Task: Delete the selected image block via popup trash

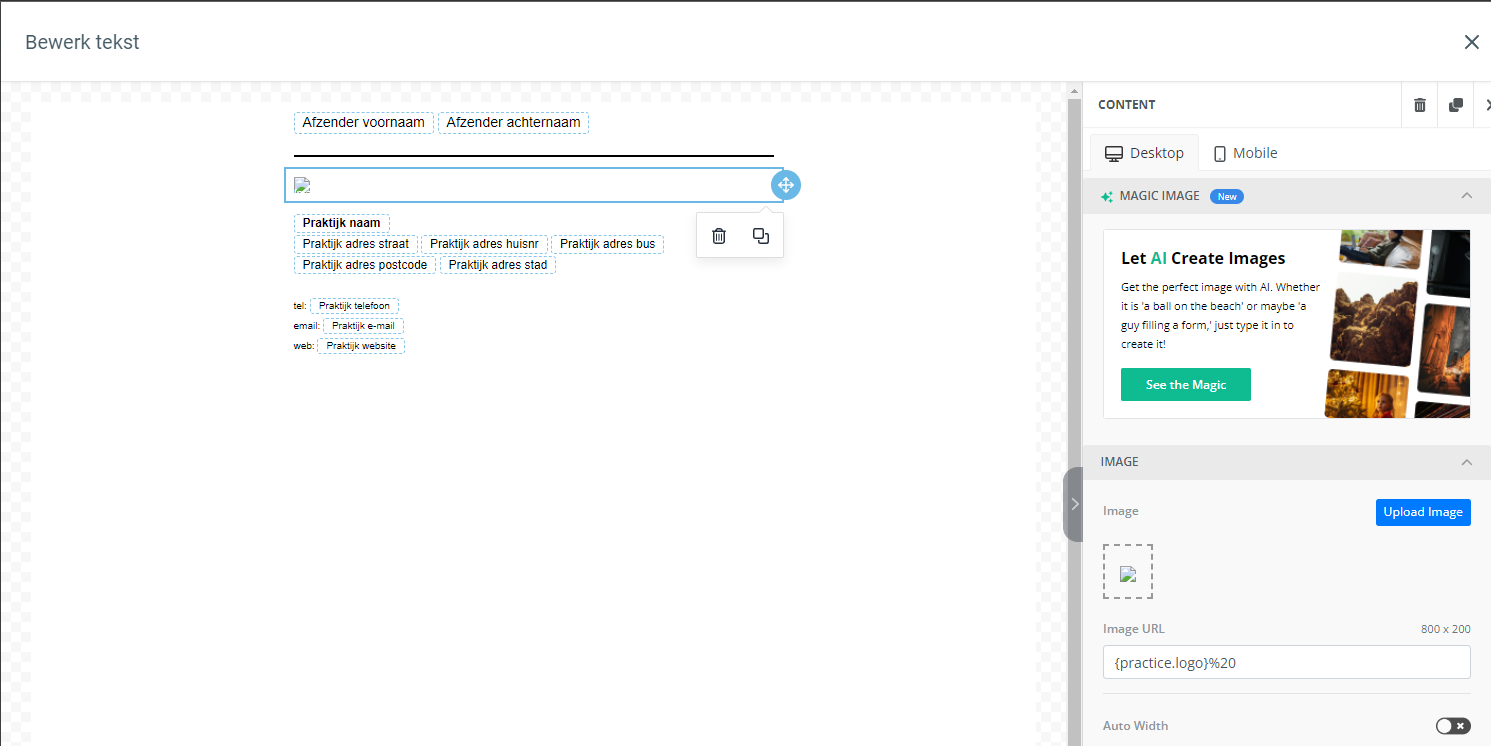Action: 719,236
